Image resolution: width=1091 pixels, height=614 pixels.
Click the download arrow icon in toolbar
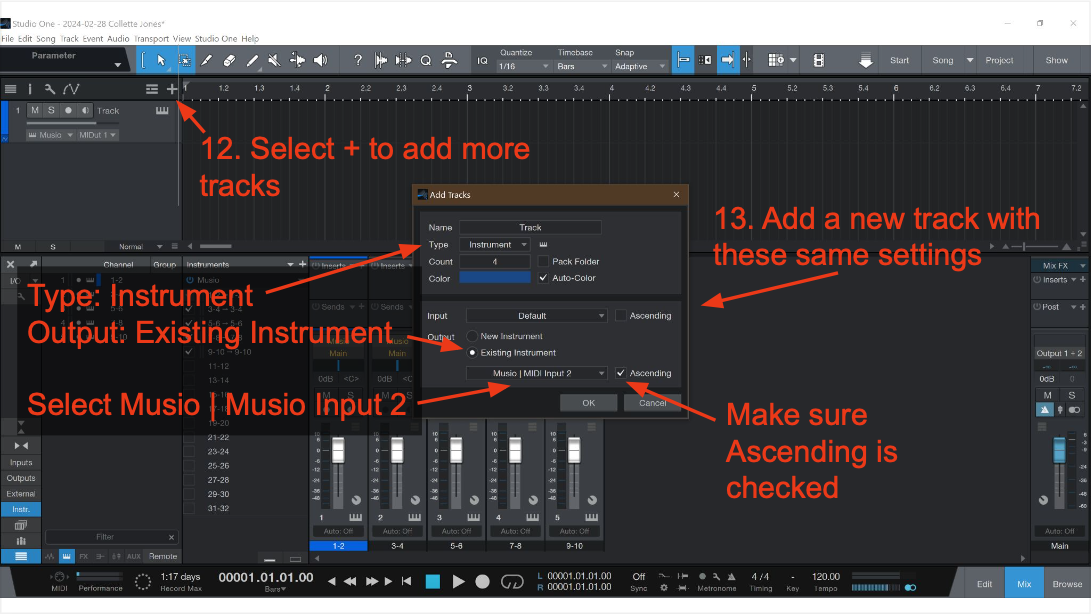click(x=865, y=61)
